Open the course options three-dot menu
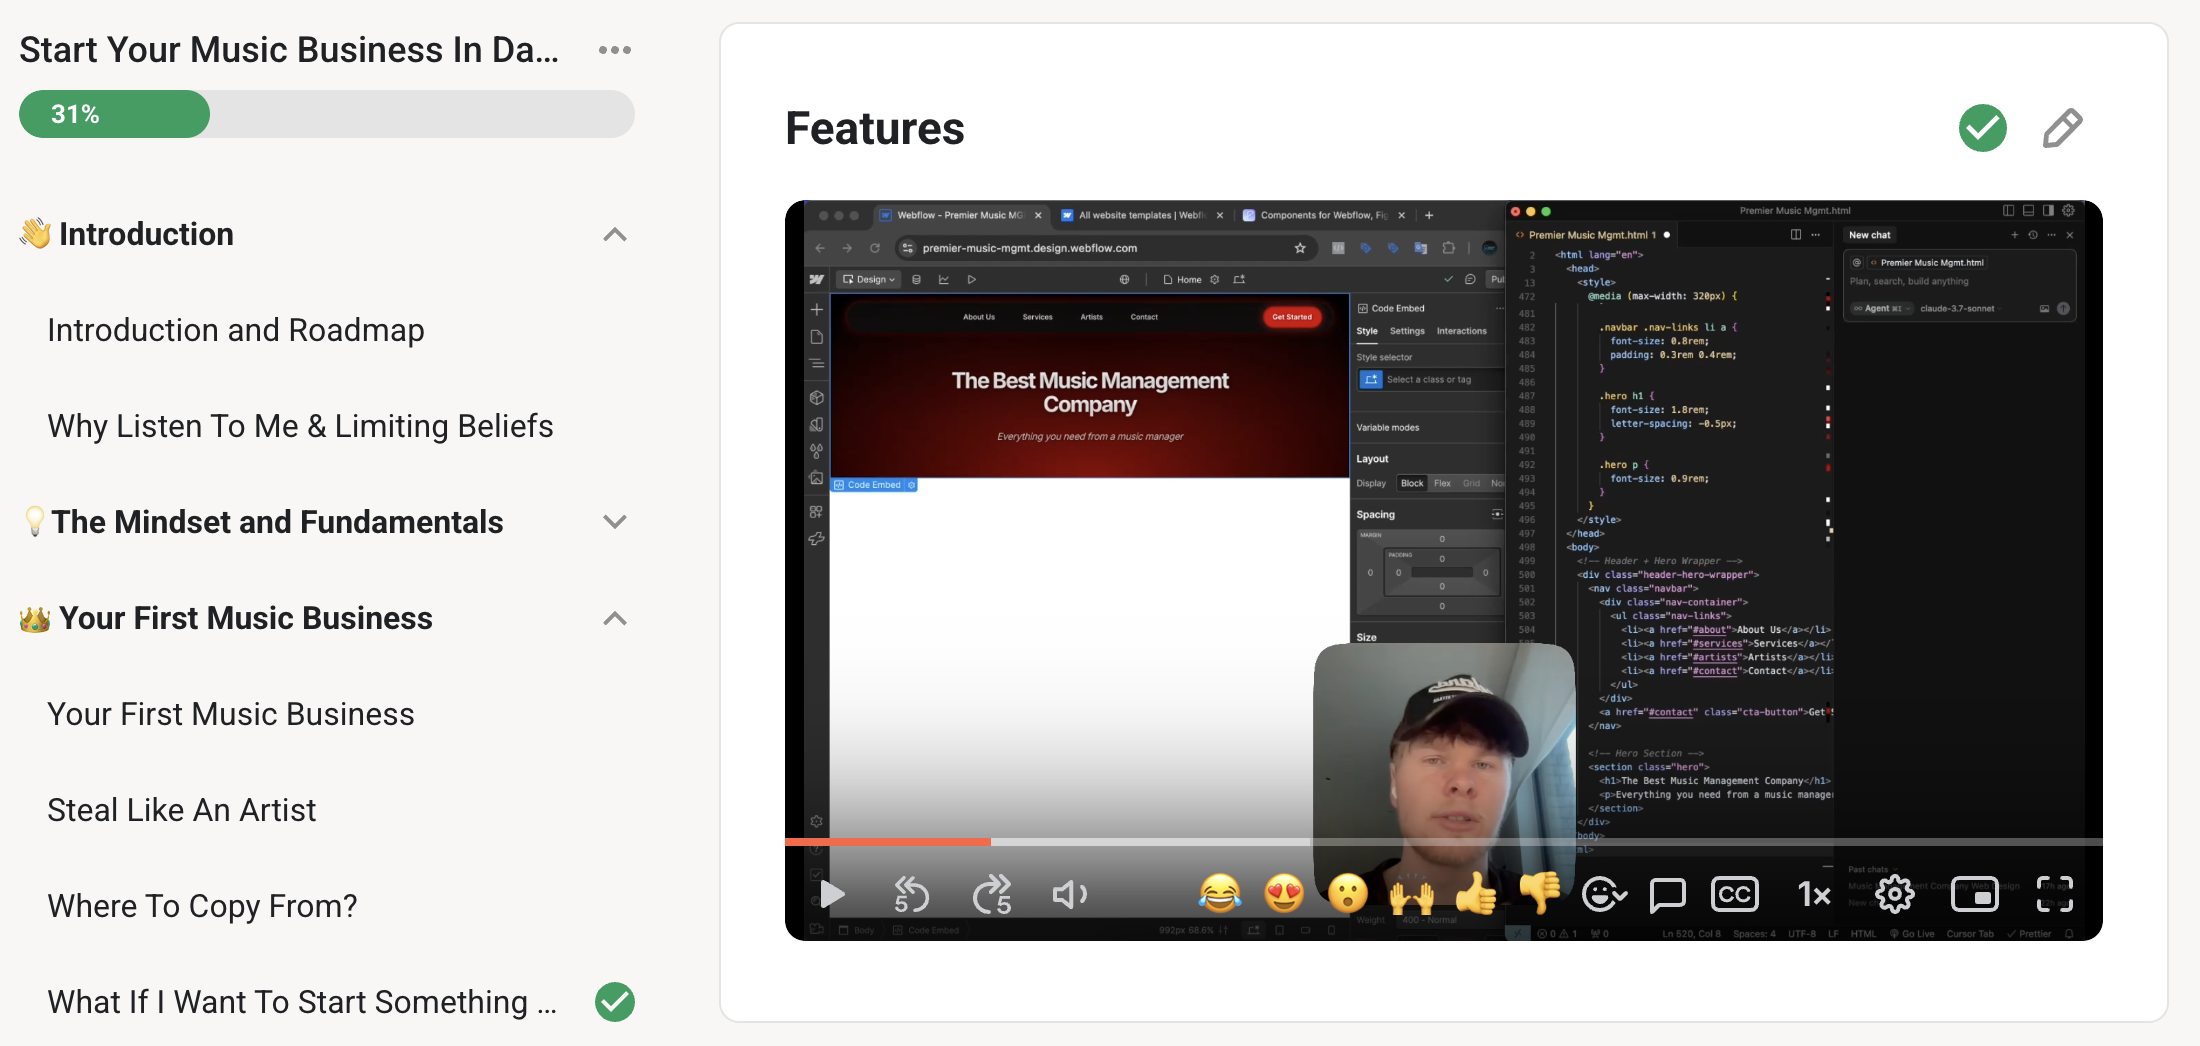The width and height of the screenshot is (2200, 1046). pyautogui.click(x=615, y=50)
